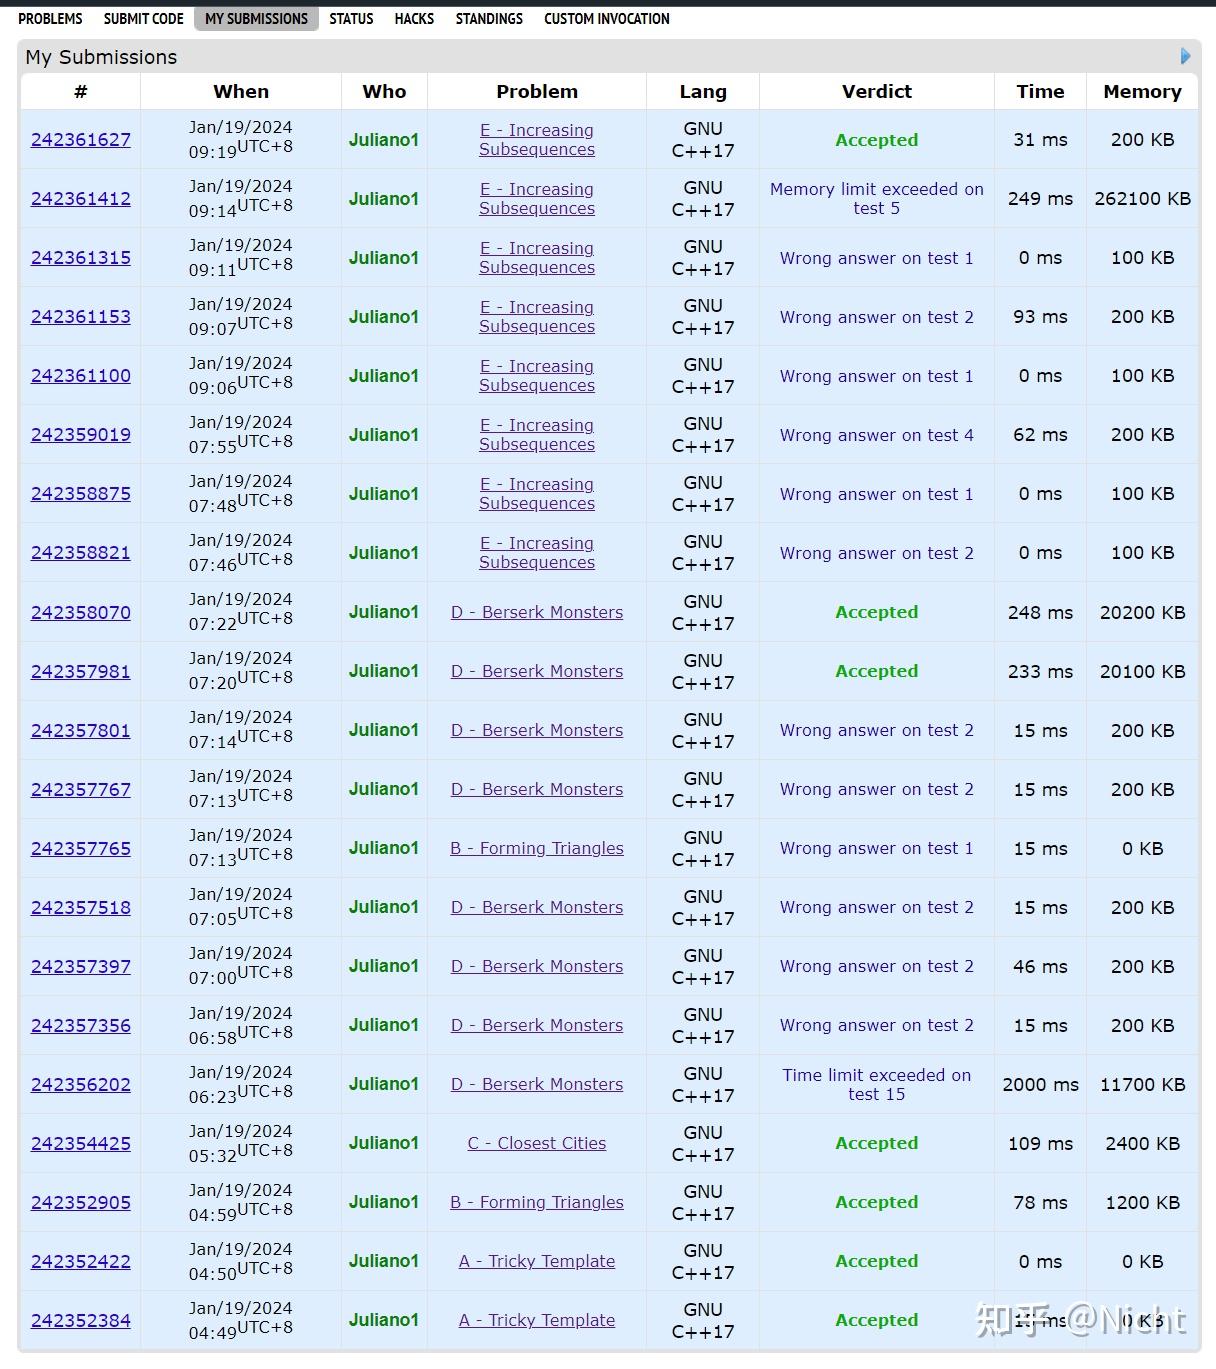
Task: Expand the My Submissions panel arrow
Action: (x=1186, y=57)
